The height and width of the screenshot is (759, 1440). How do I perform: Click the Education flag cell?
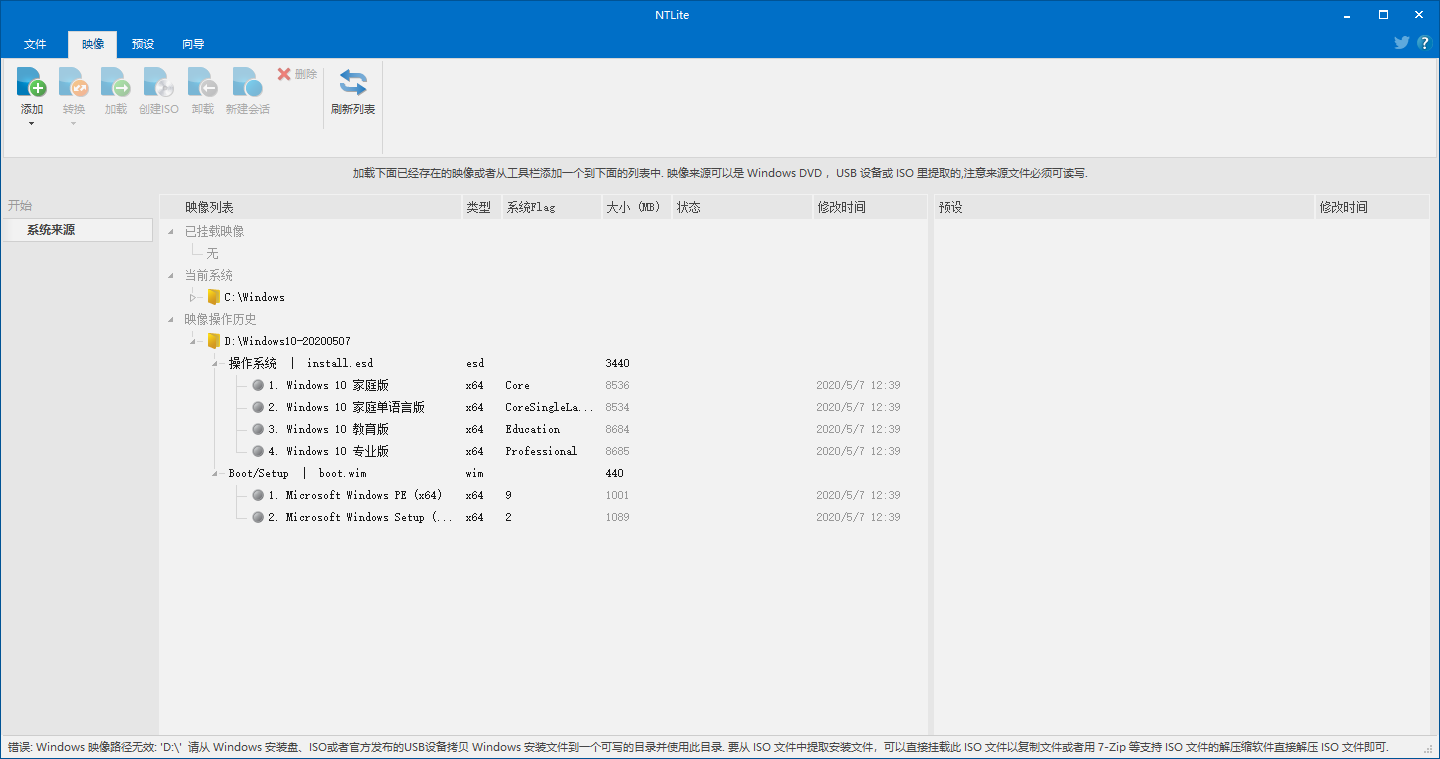point(532,429)
